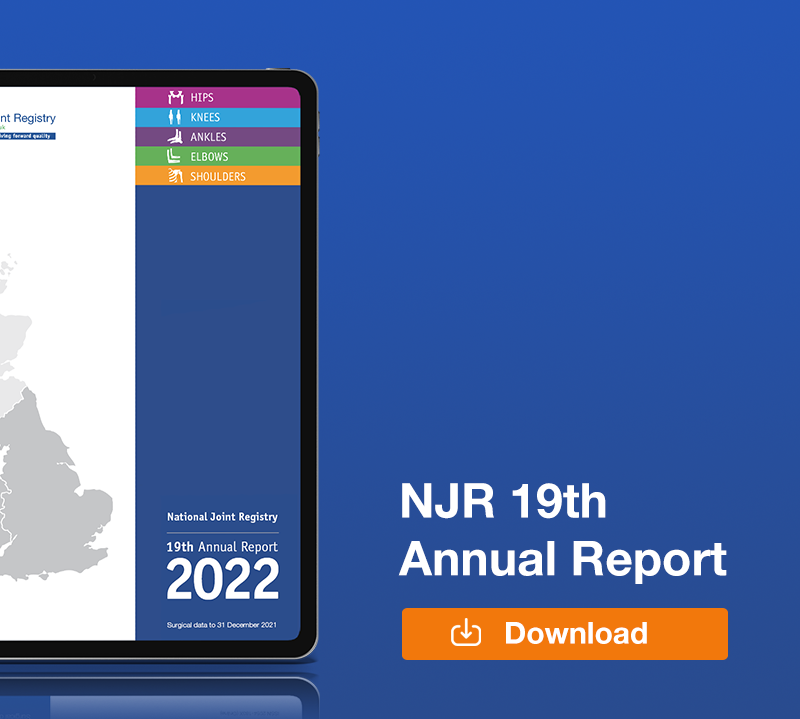The width and height of the screenshot is (800, 719).
Task: Click the ankle joint icon
Action: tap(176, 137)
